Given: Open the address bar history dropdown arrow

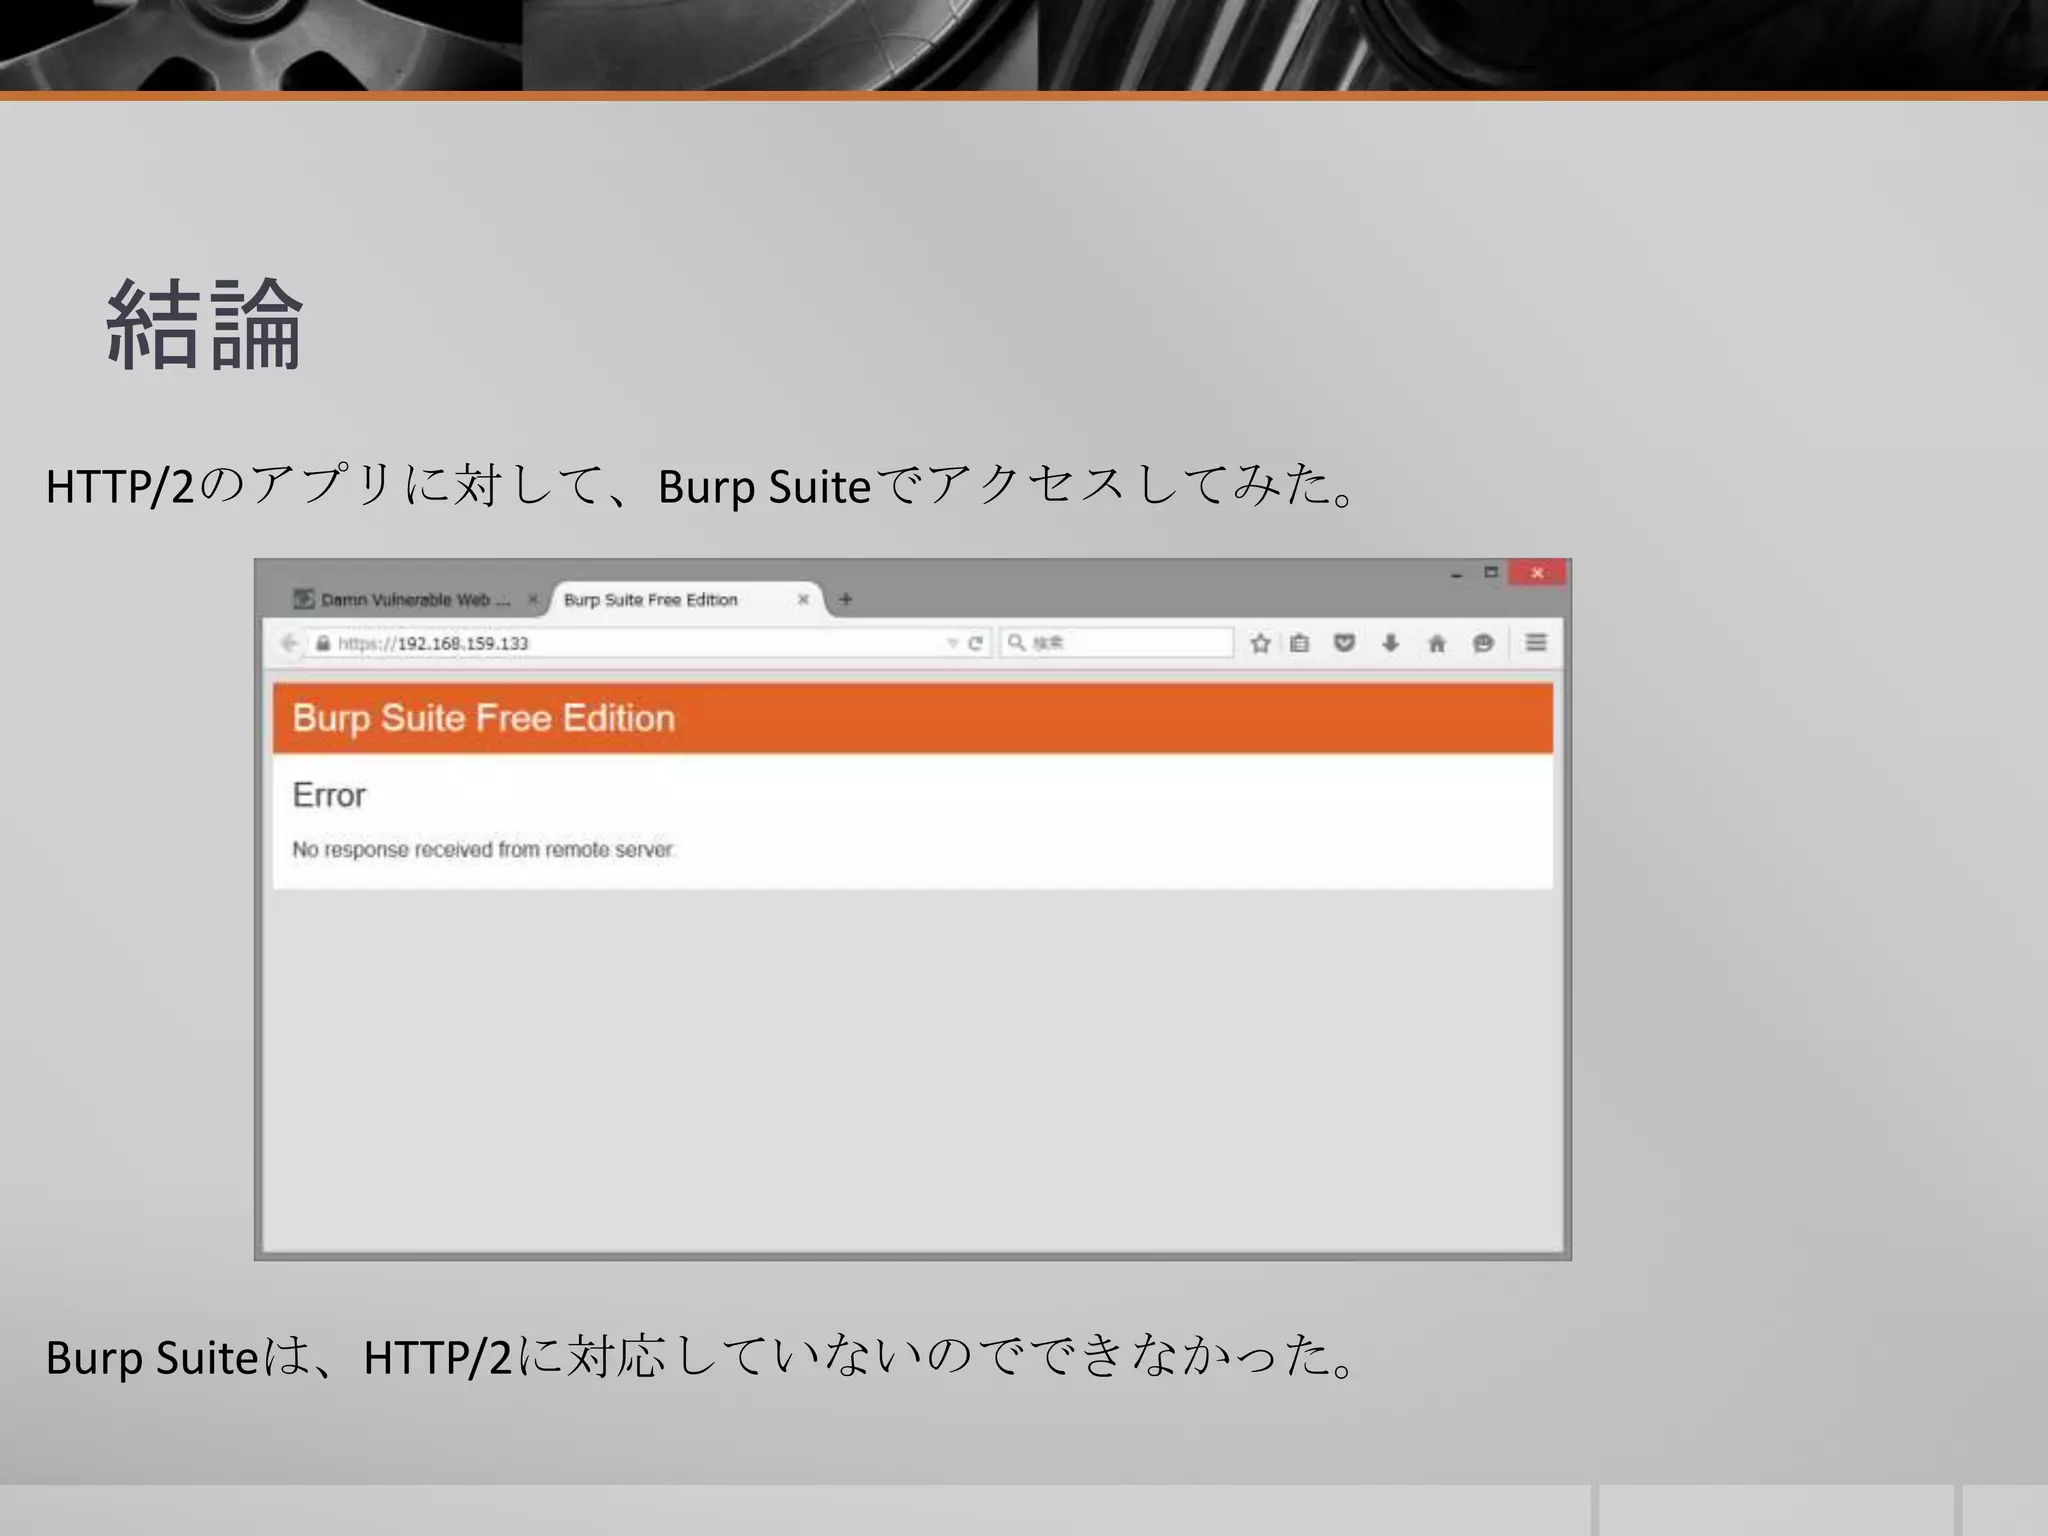Looking at the screenshot, I should [x=953, y=643].
